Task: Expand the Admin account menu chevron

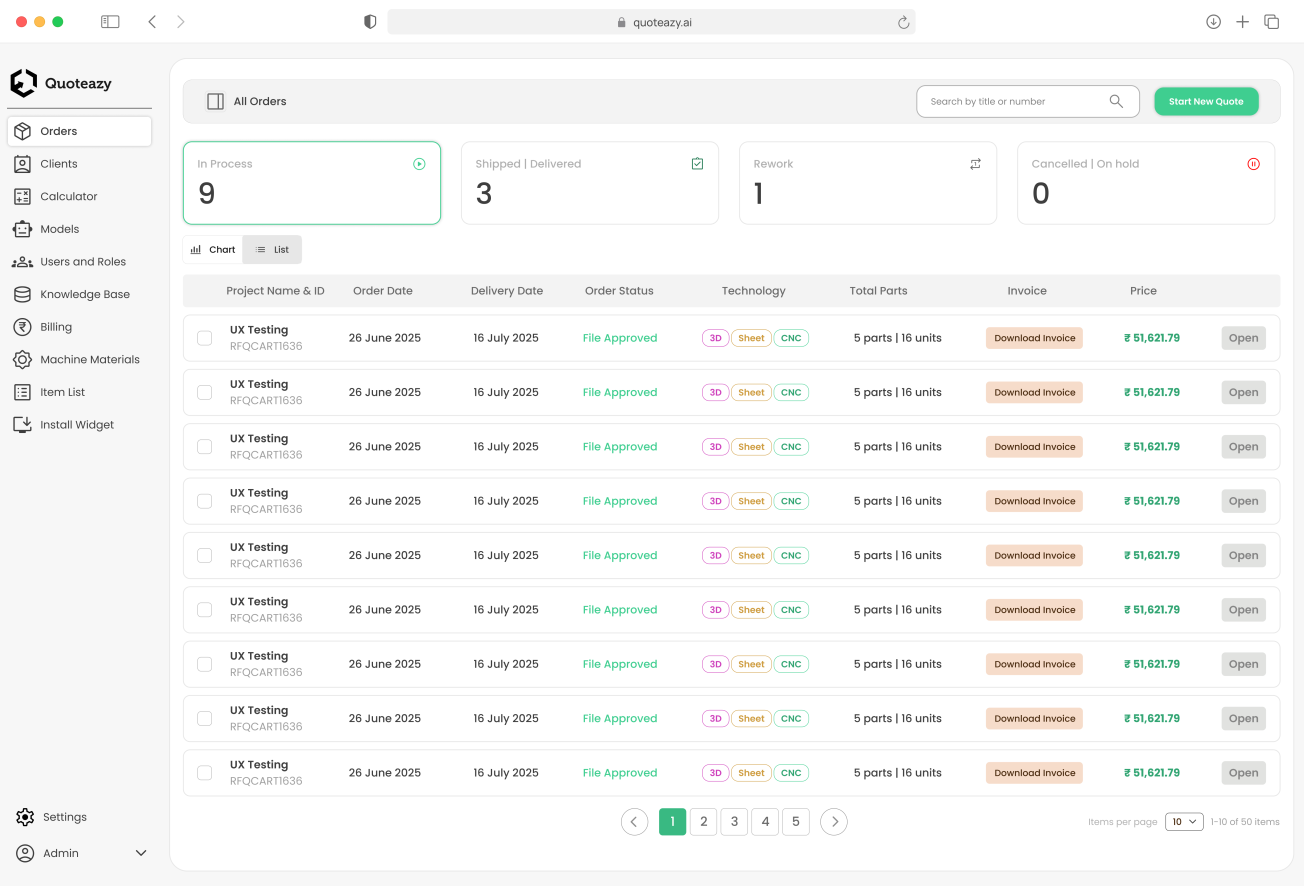Action: tap(141, 853)
